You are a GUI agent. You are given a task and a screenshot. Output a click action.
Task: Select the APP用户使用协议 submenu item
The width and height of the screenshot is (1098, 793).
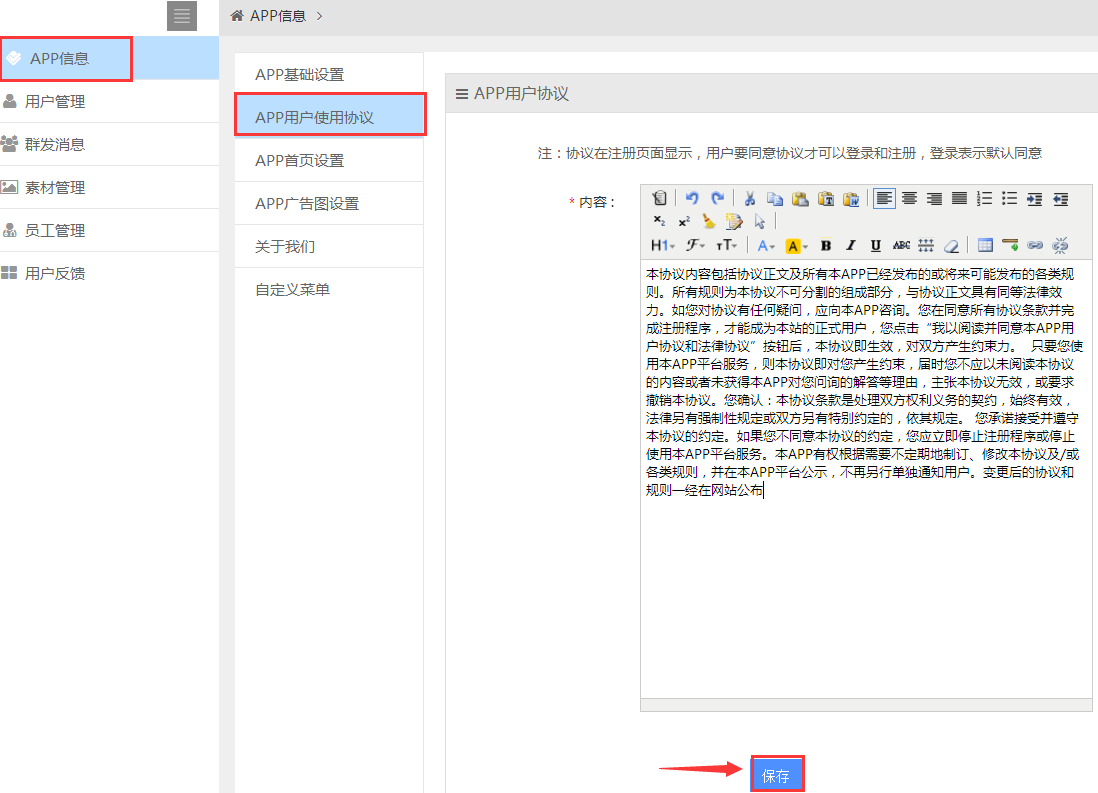[x=329, y=117]
